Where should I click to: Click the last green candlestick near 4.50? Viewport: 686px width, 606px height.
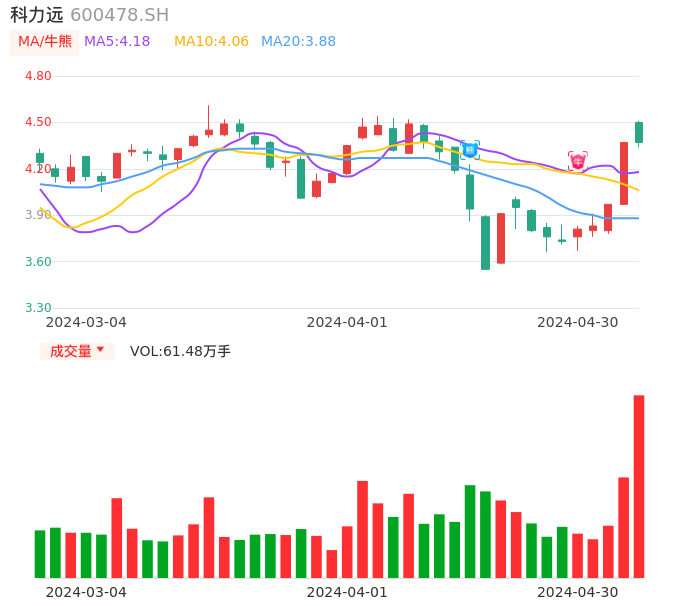click(639, 132)
